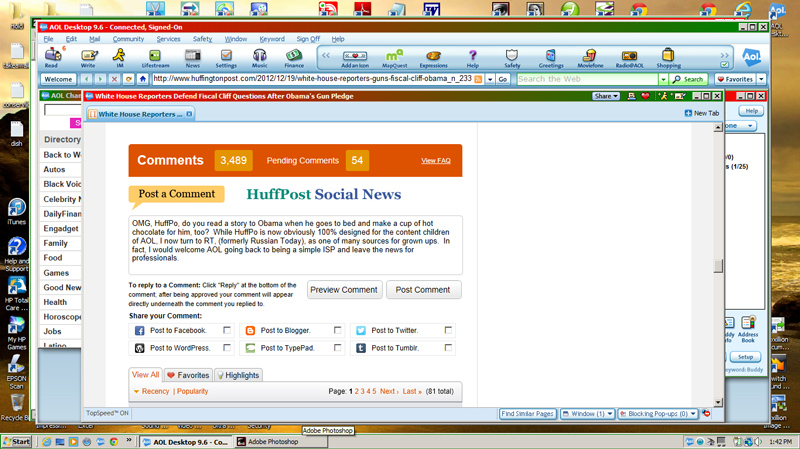Open the Community menu
The image size is (800, 449).
[x=128, y=39]
